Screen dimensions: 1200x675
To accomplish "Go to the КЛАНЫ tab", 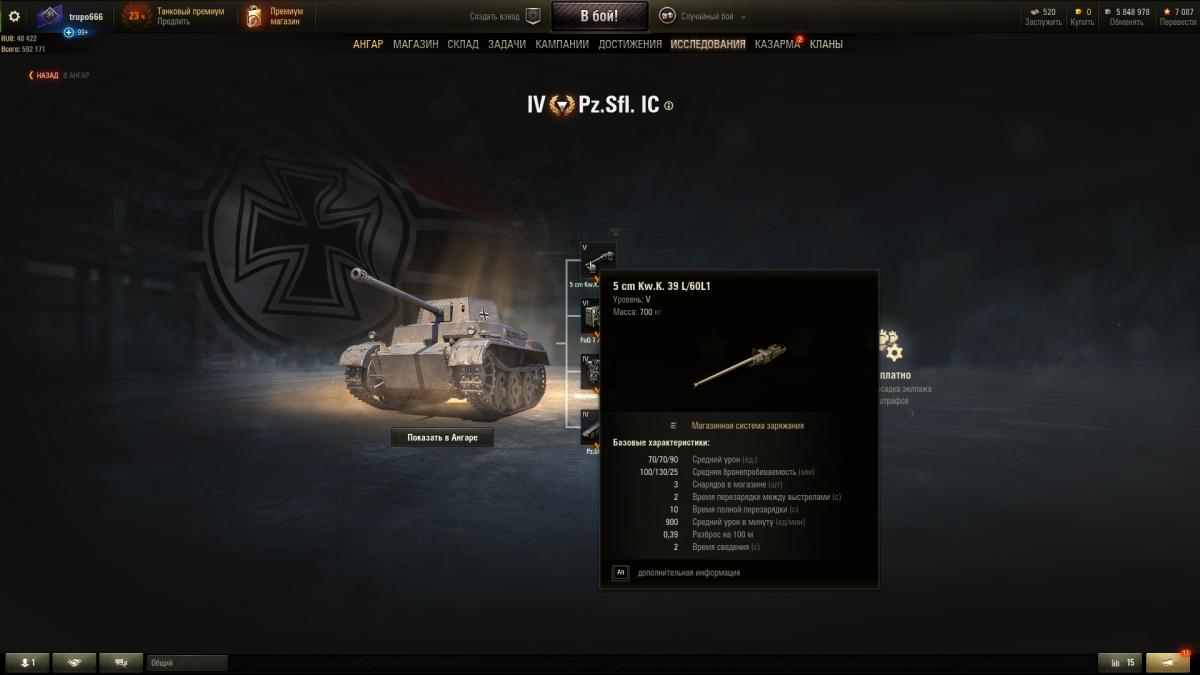I will [x=826, y=44].
